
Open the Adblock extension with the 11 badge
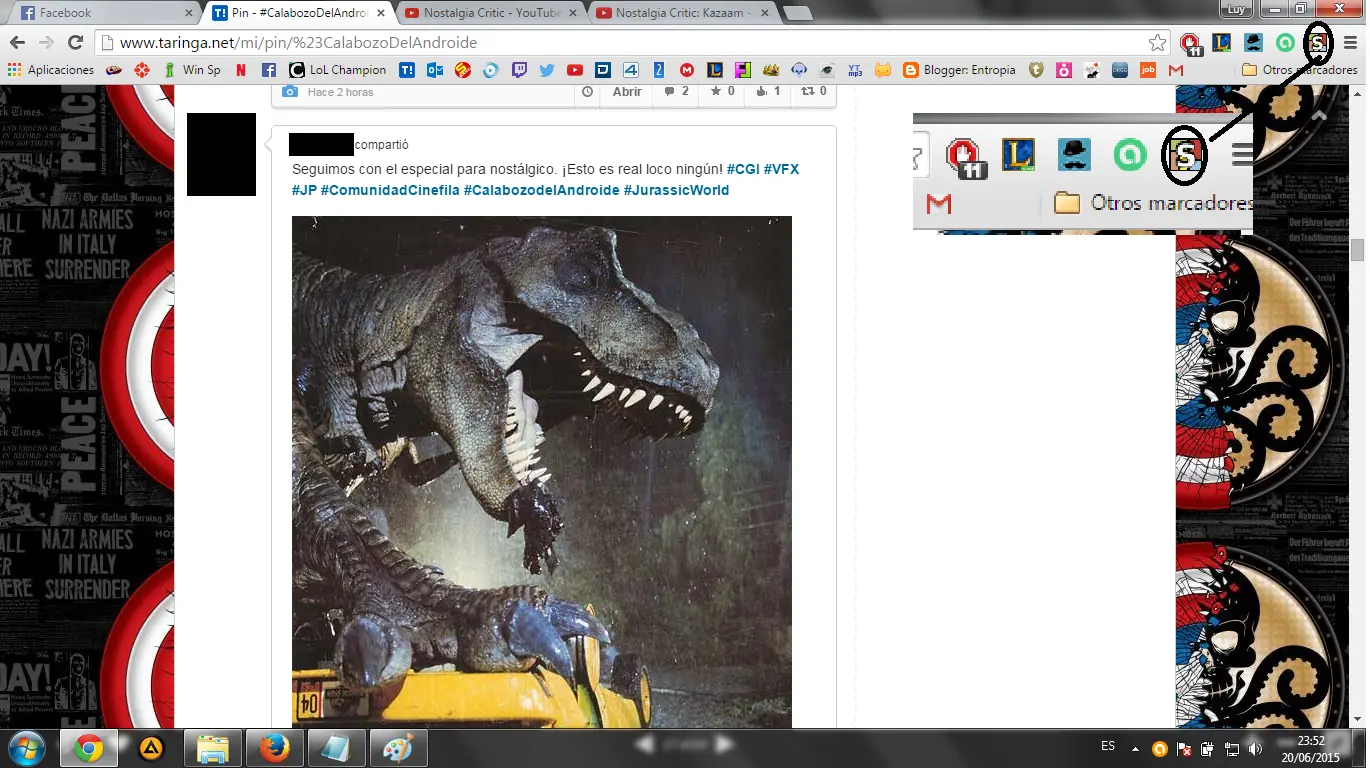[x=1190, y=43]
